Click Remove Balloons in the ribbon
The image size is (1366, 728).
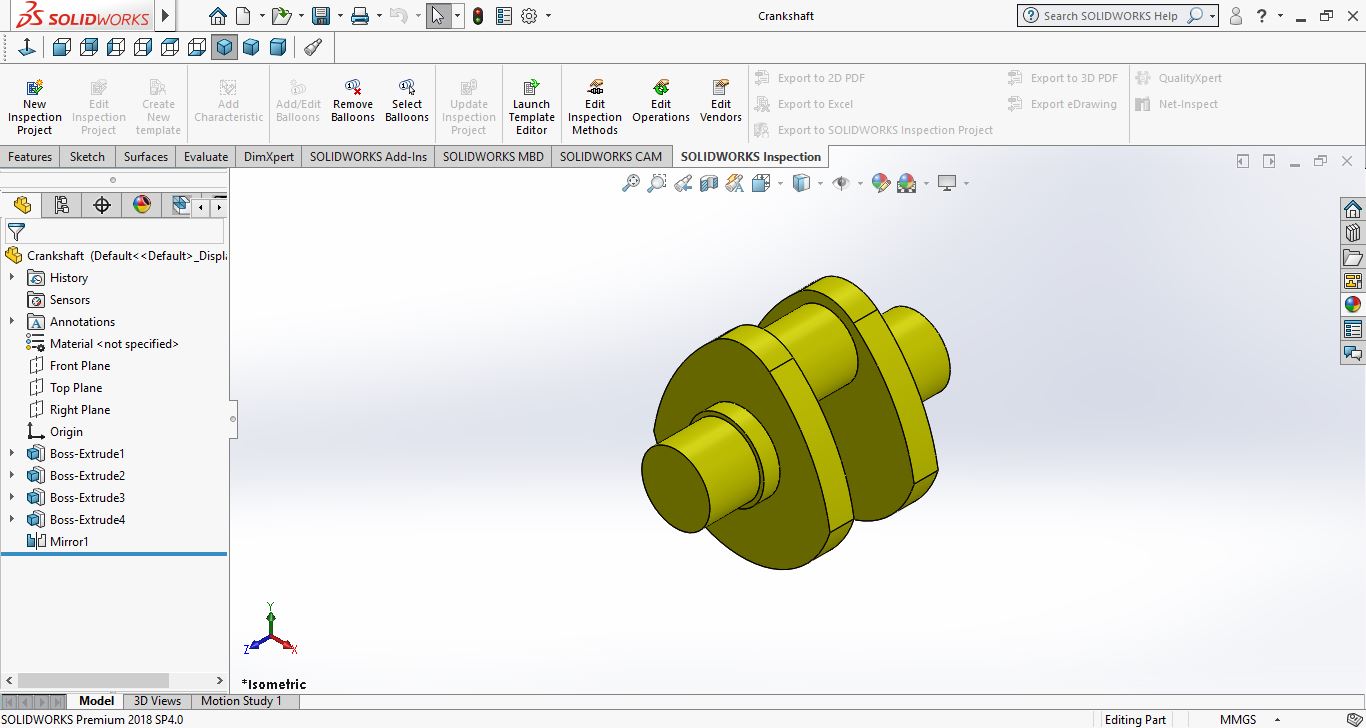tap(353, 103)
